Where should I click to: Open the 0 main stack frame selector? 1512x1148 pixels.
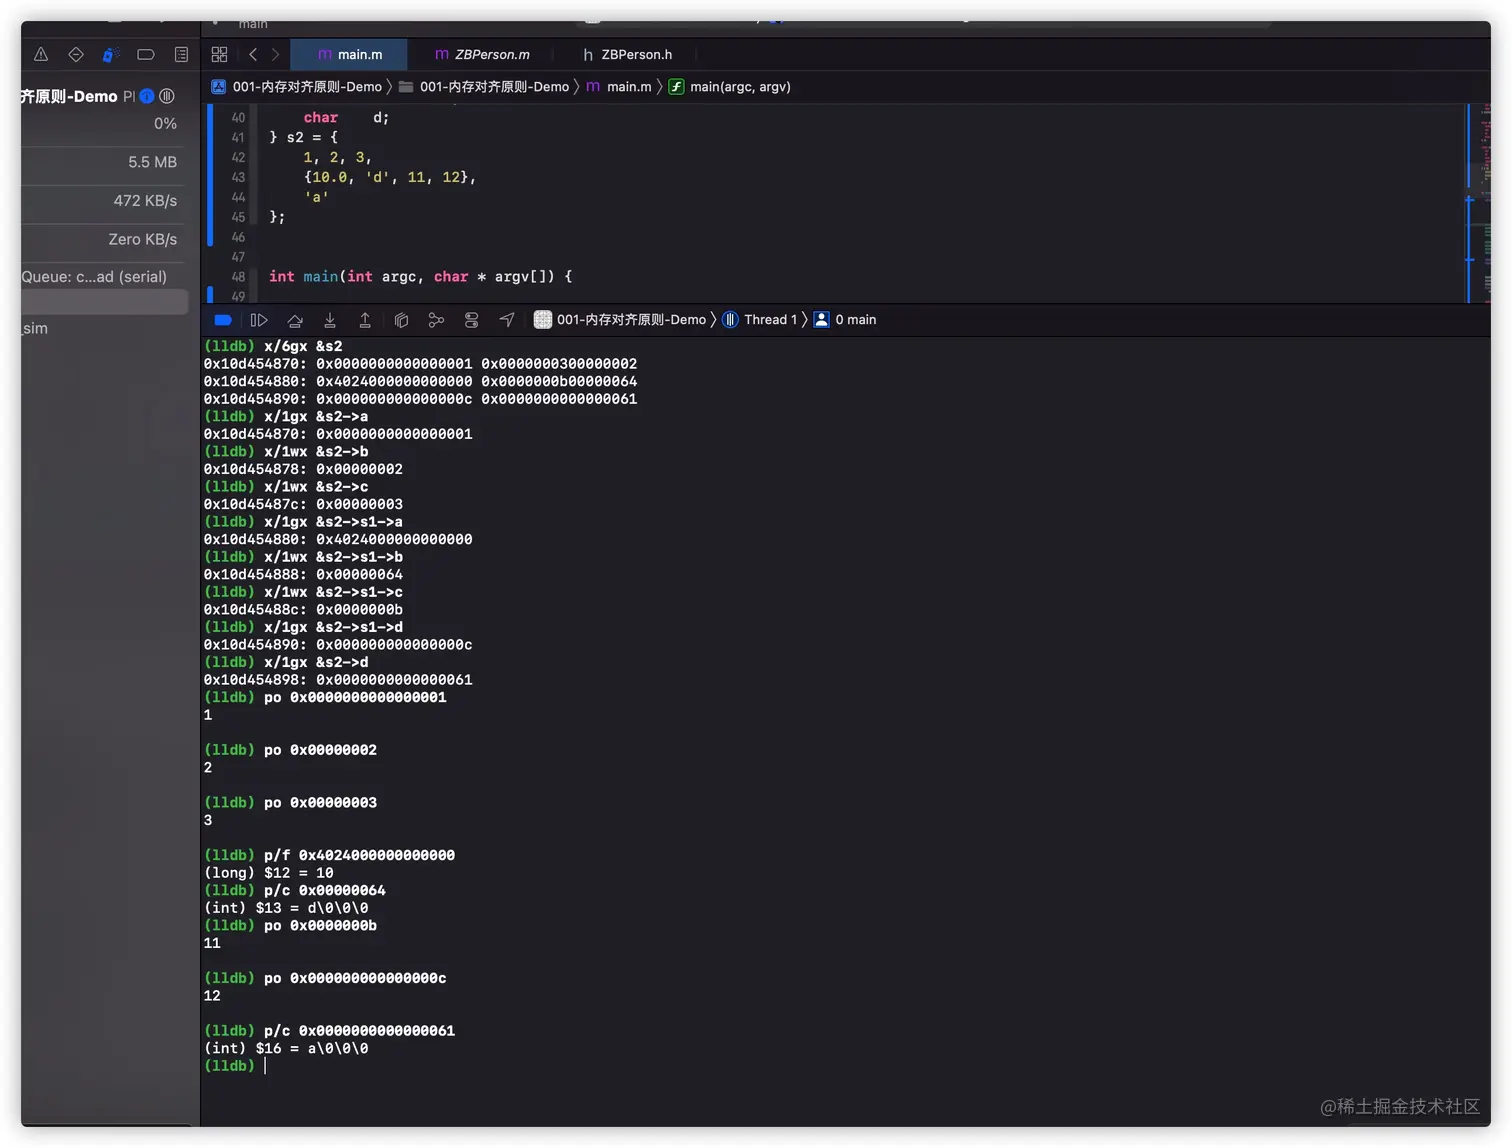click(x=845, y=320)
